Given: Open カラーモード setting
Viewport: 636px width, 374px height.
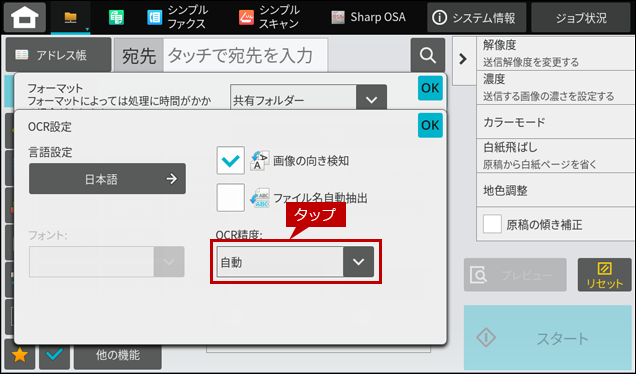Looking at the screenshot, I should pyautogui.click(x=556, y=122).
